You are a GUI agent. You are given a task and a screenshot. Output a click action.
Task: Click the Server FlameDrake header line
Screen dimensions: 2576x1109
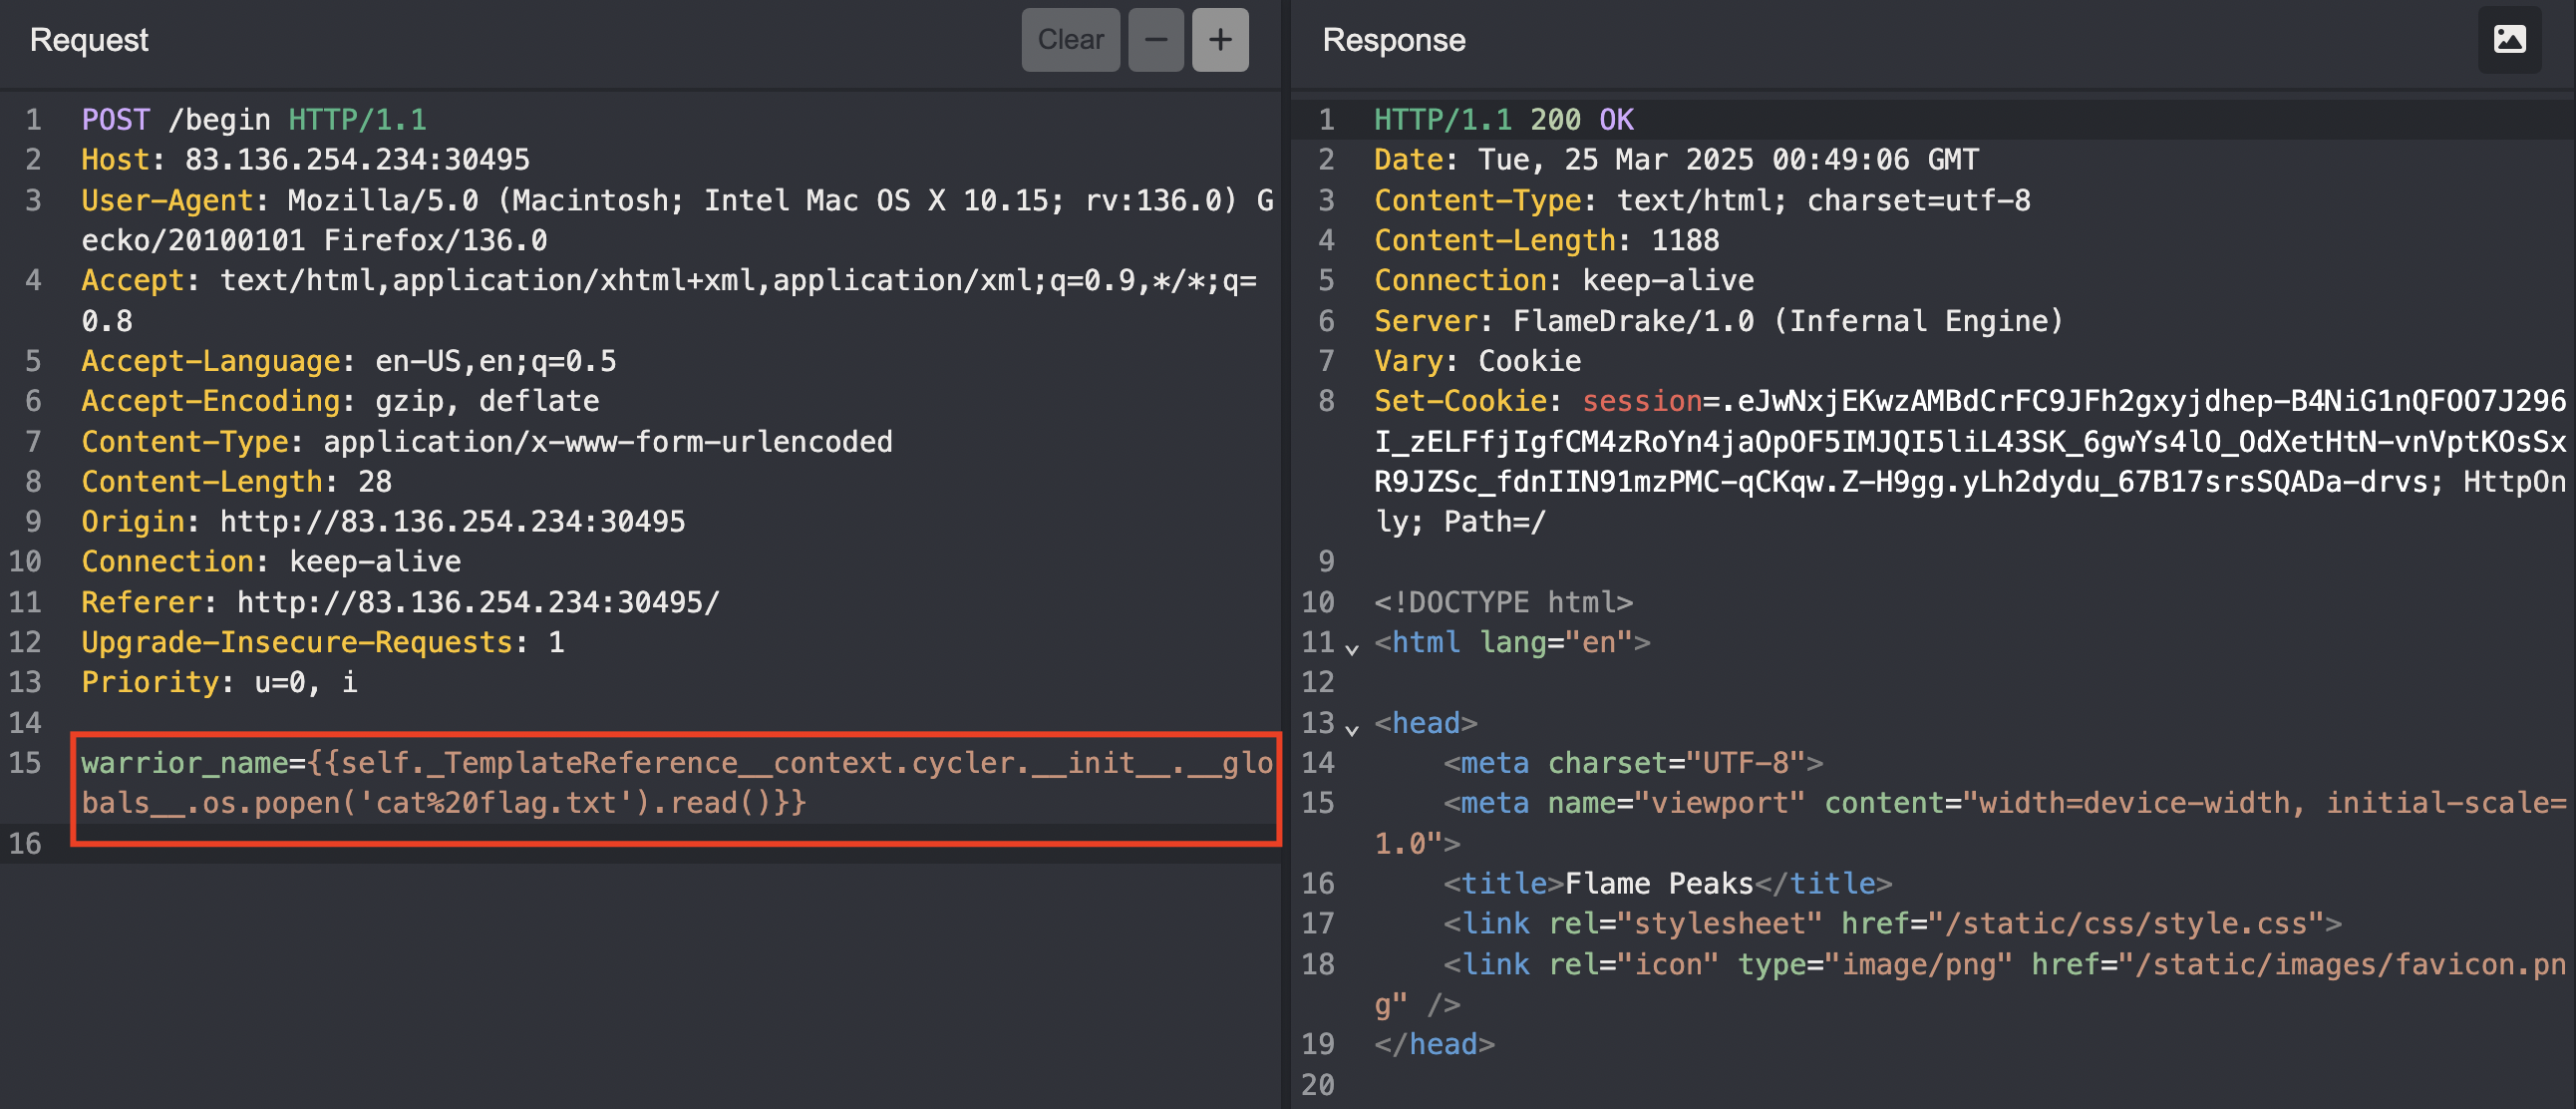click(1717, 321)
